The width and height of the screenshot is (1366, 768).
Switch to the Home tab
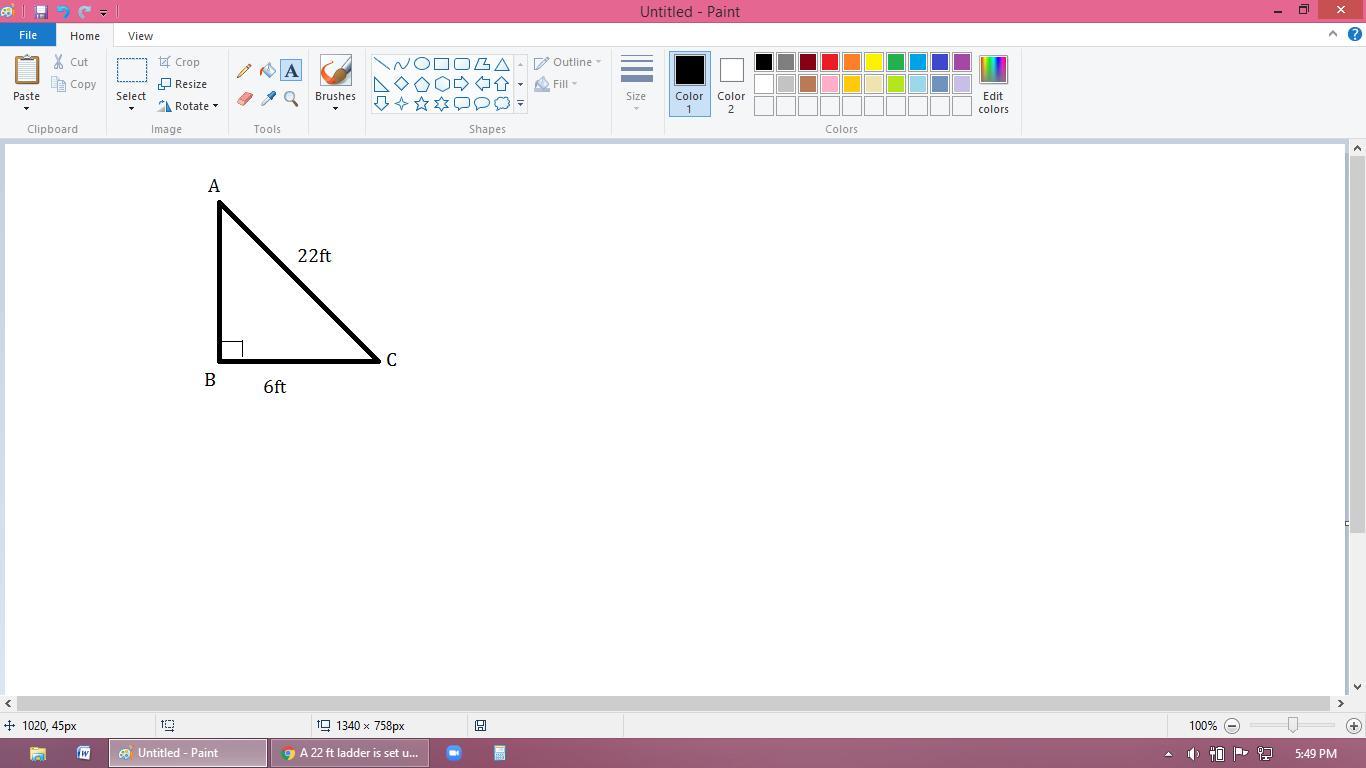click(85, 36)
